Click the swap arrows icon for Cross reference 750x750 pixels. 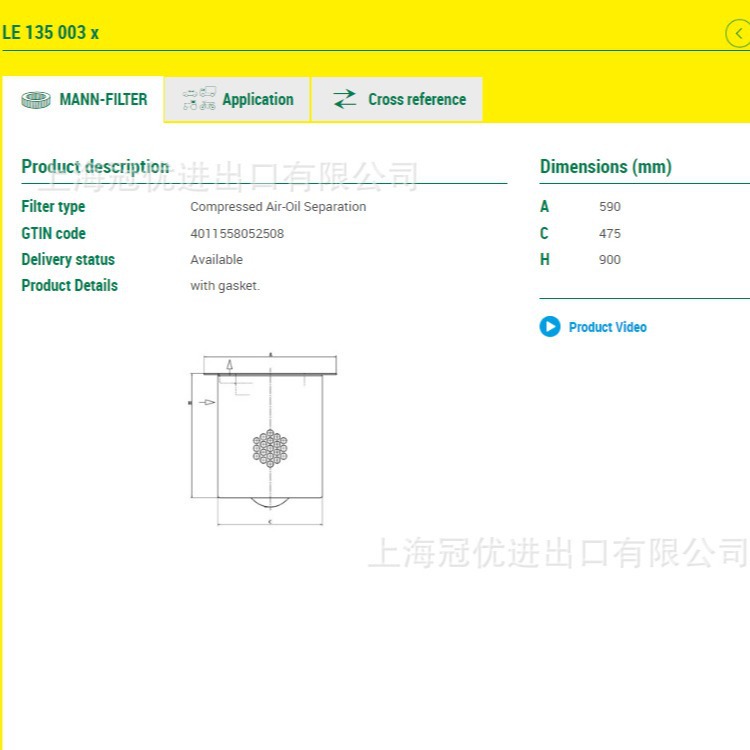(345, 99)
